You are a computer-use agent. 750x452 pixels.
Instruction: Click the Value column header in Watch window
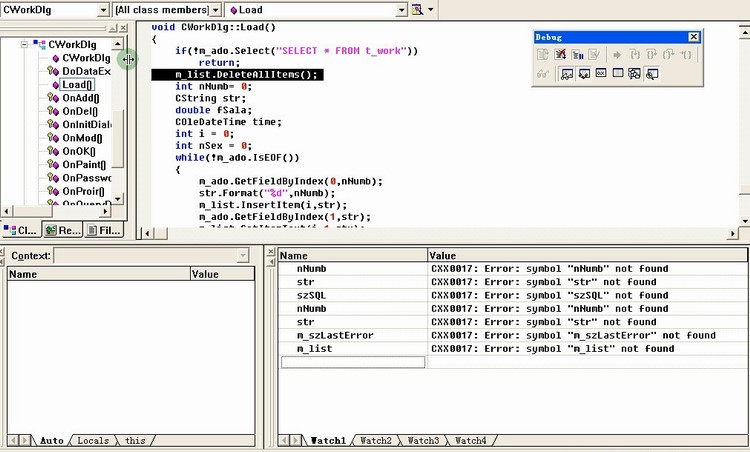click(587, 255)
